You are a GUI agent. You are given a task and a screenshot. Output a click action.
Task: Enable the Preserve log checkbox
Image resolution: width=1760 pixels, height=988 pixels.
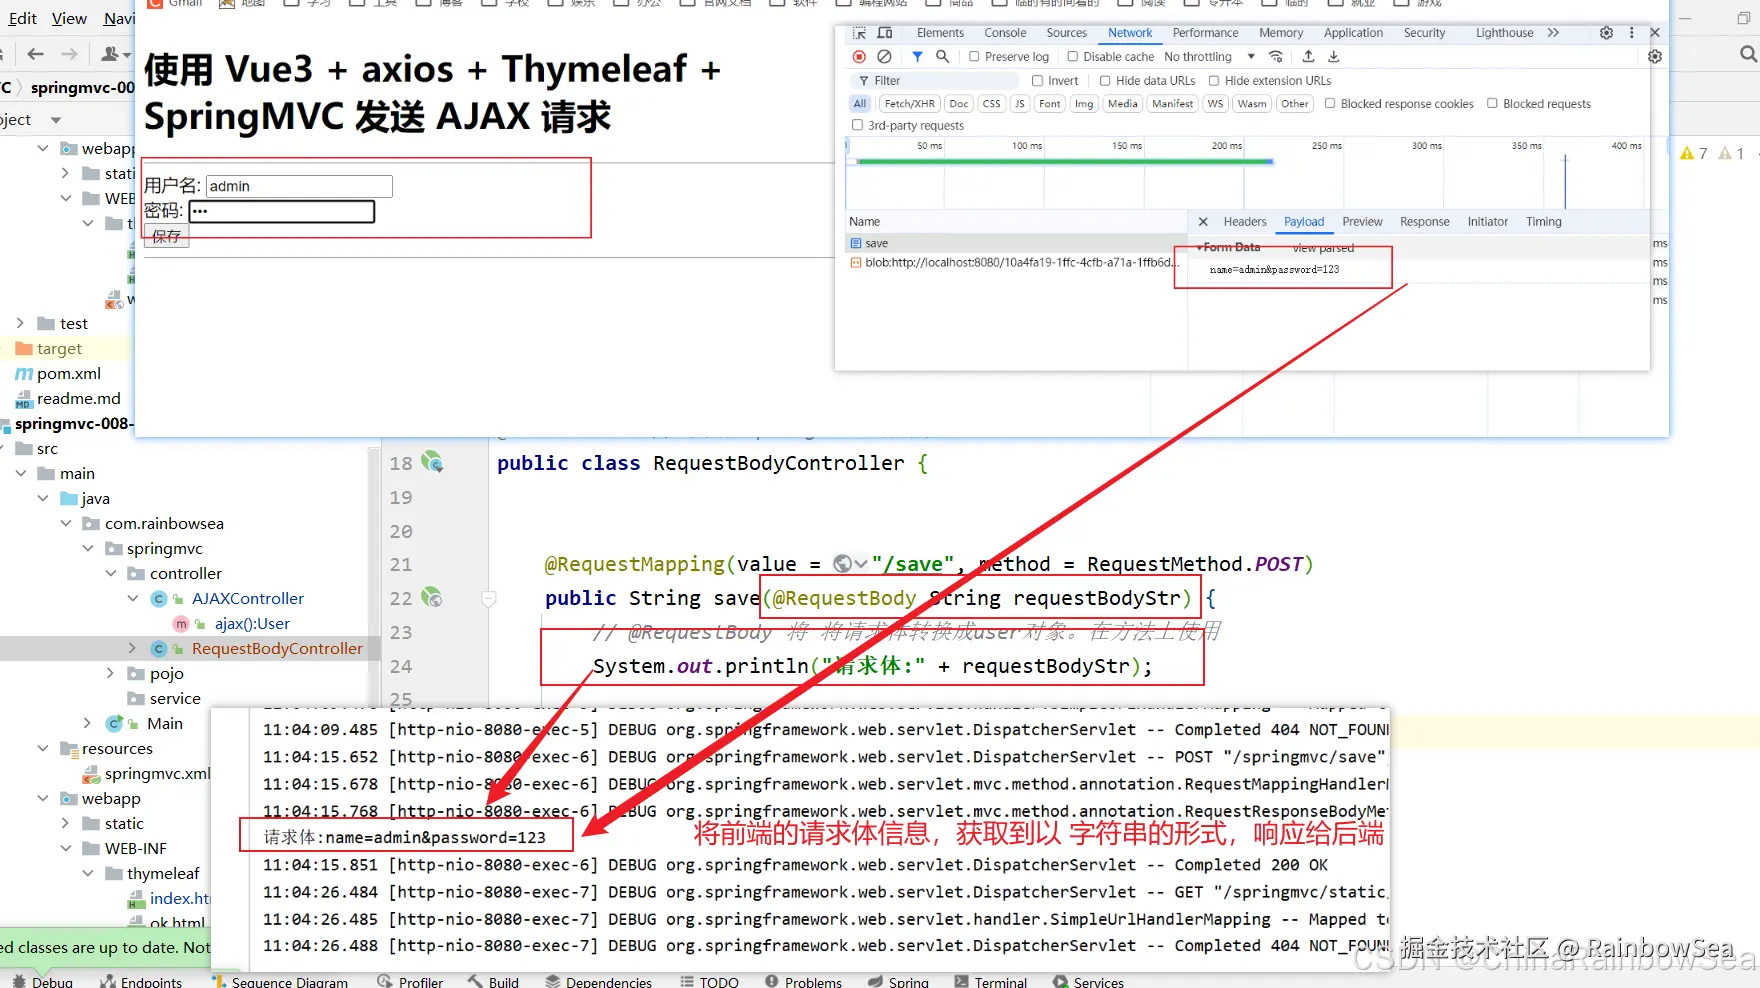pos(974,57)
